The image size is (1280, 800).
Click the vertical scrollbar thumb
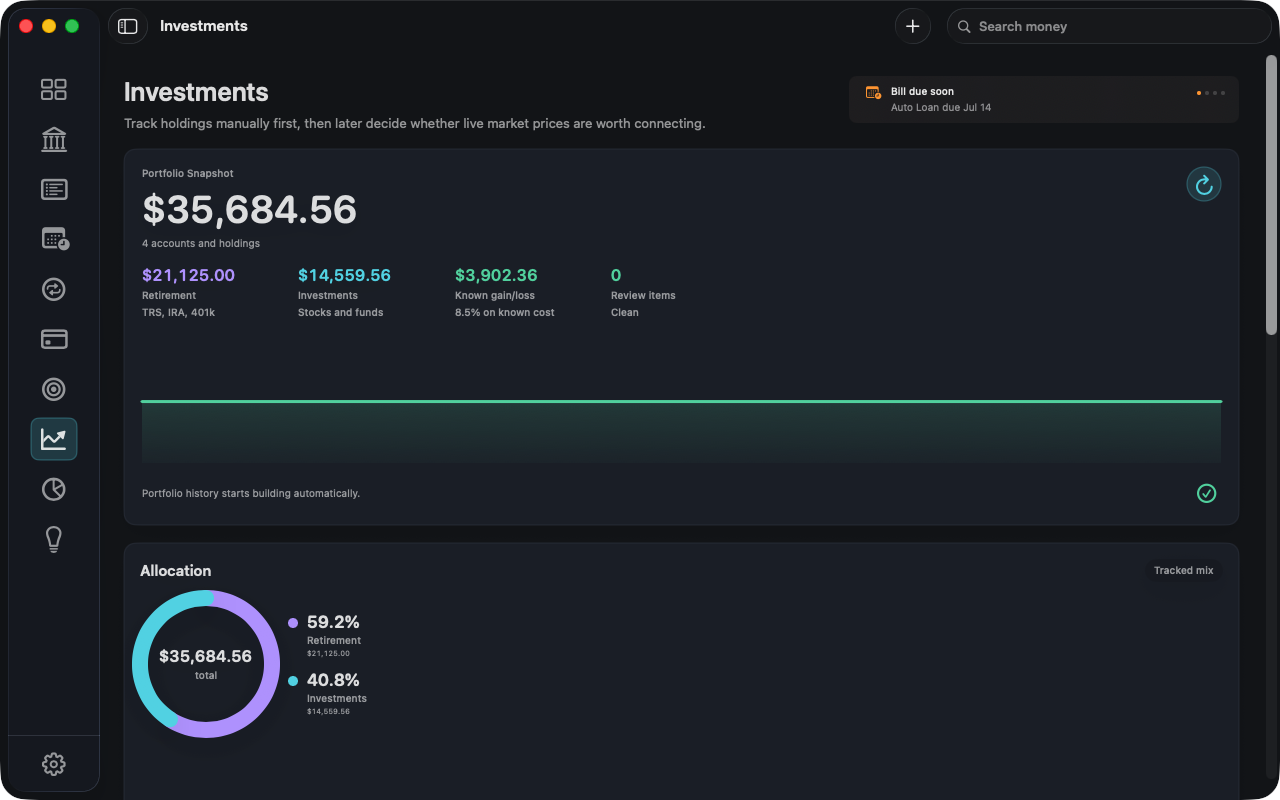click(1271, 195)
